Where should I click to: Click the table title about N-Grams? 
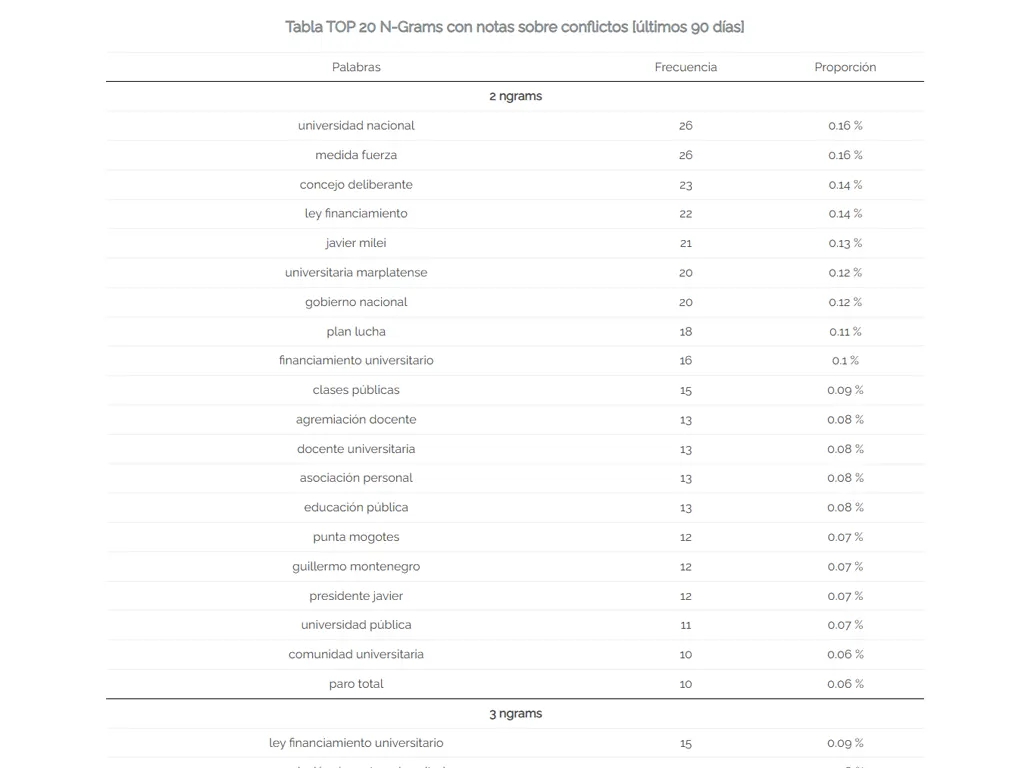(x=514, y=27)
